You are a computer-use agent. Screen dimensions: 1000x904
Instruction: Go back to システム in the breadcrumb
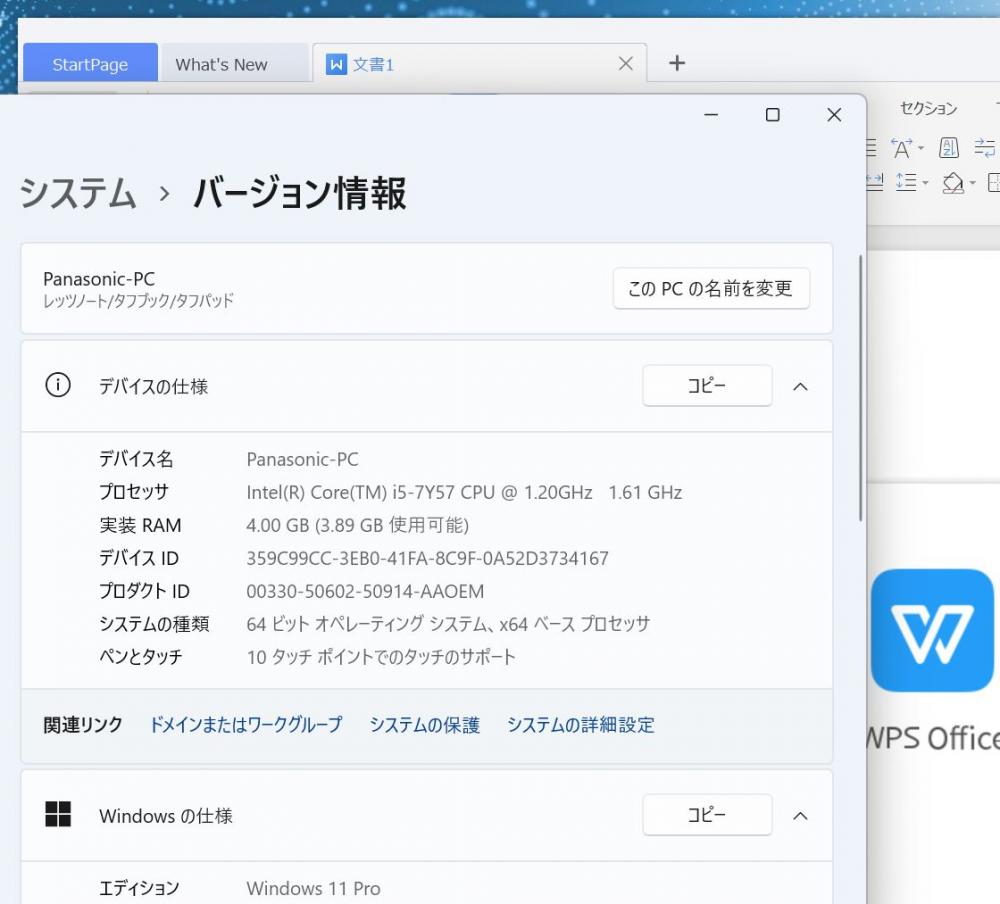click(78, 193)
